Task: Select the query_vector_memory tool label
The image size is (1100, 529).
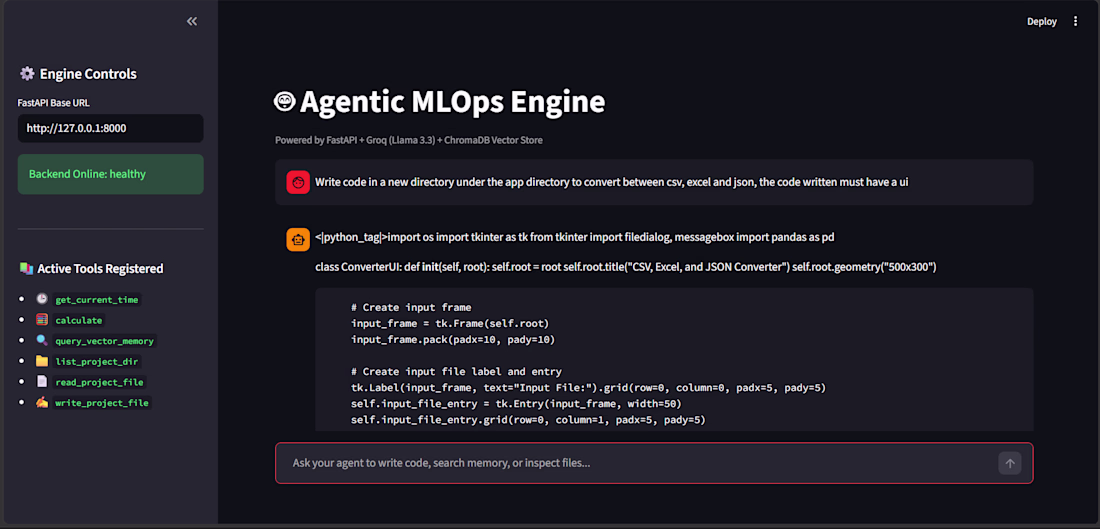Action: click(x=105, y=341)
